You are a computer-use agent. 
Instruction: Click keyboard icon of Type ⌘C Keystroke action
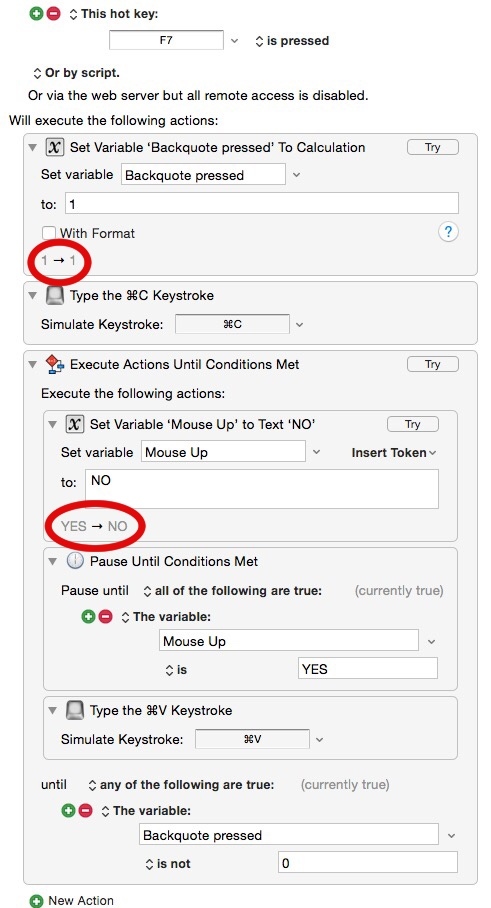point(54,296)
